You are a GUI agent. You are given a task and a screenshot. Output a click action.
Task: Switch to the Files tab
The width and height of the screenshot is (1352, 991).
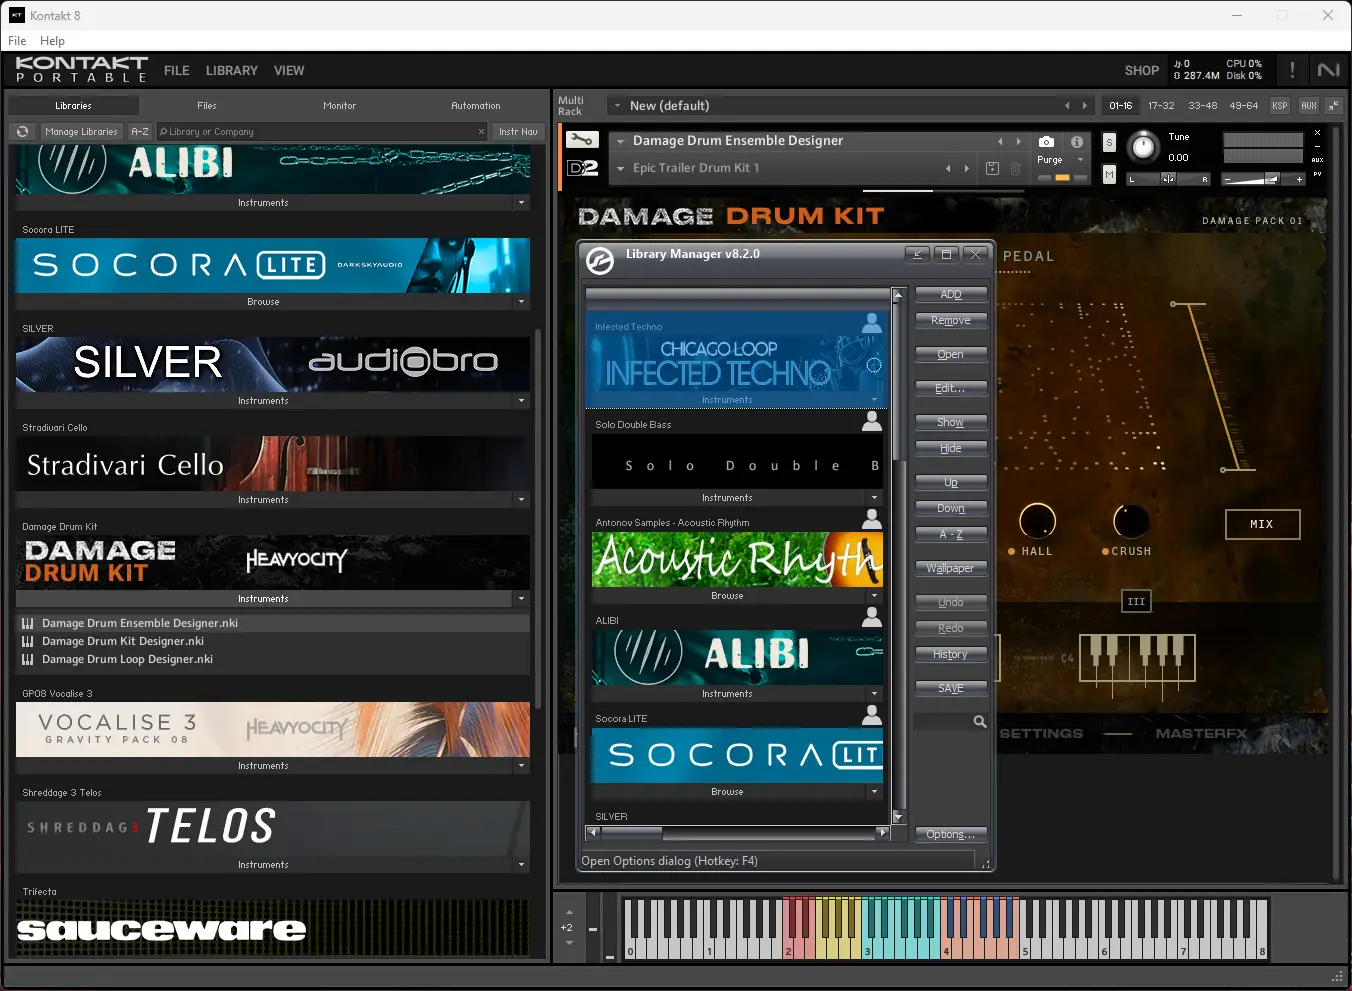(206, 105)
